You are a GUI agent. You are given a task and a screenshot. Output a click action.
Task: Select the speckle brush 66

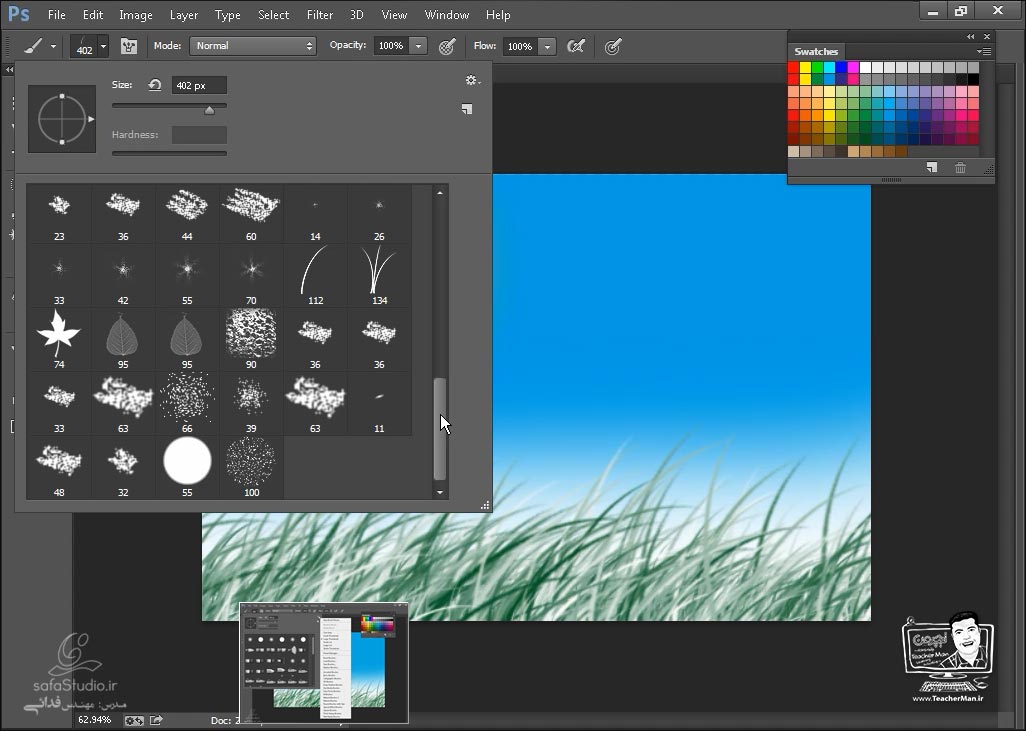coord(187,403)
